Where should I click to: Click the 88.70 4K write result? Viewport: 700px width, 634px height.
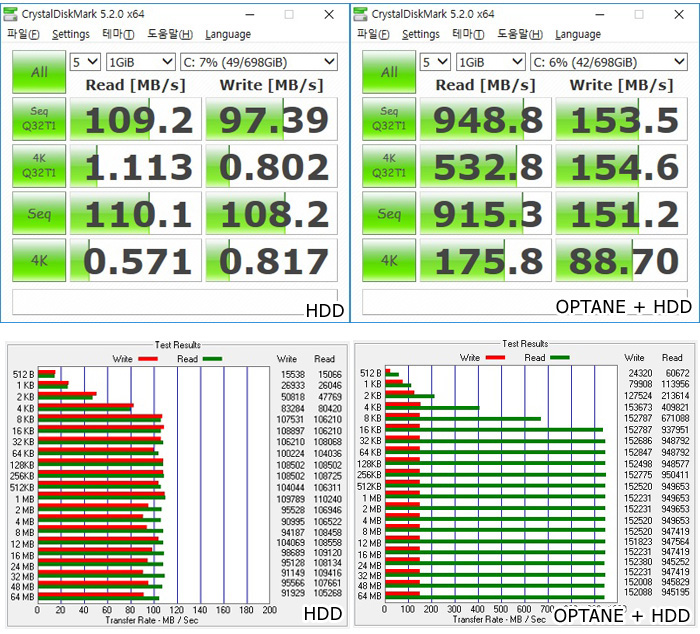point(621,261)
